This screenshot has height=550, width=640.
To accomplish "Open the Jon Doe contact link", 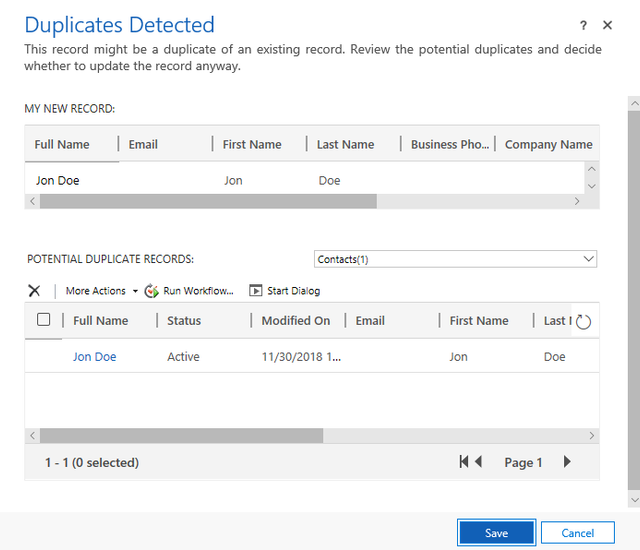I will click(94, 357).
